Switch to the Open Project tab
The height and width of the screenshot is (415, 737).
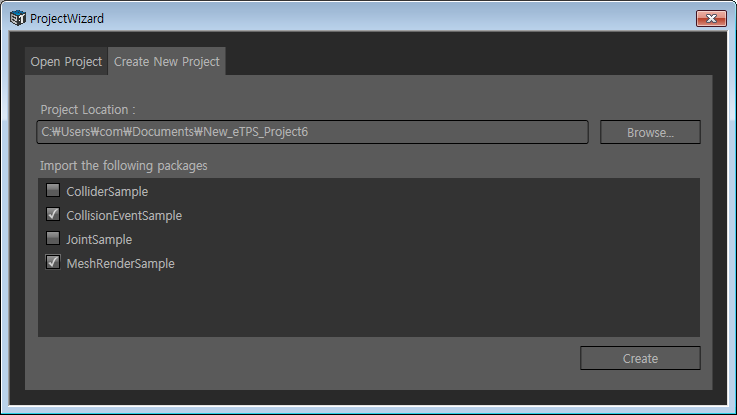coord(66,62)
